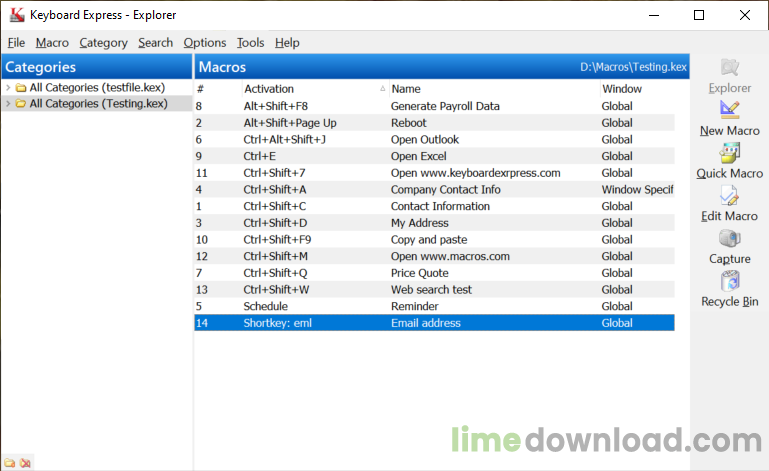Minimize the Keyboard Express window
Viewport: 769px width, 471px height.
tap(654, 15)
